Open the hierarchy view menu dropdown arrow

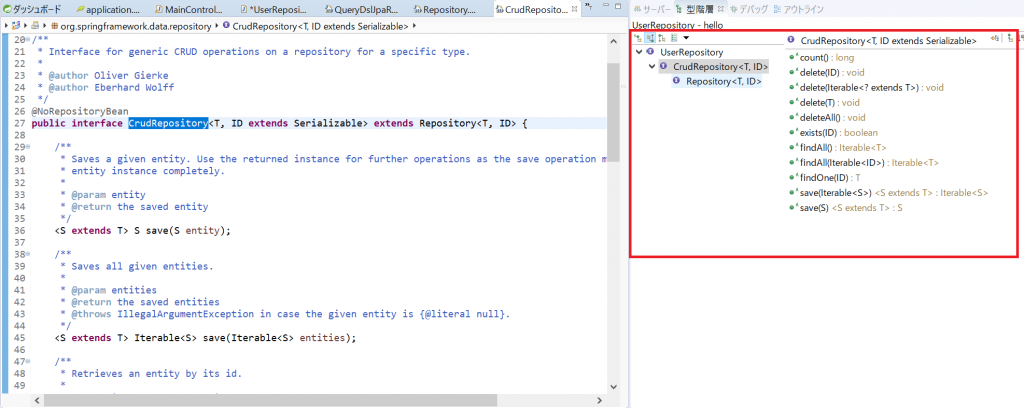686,37
